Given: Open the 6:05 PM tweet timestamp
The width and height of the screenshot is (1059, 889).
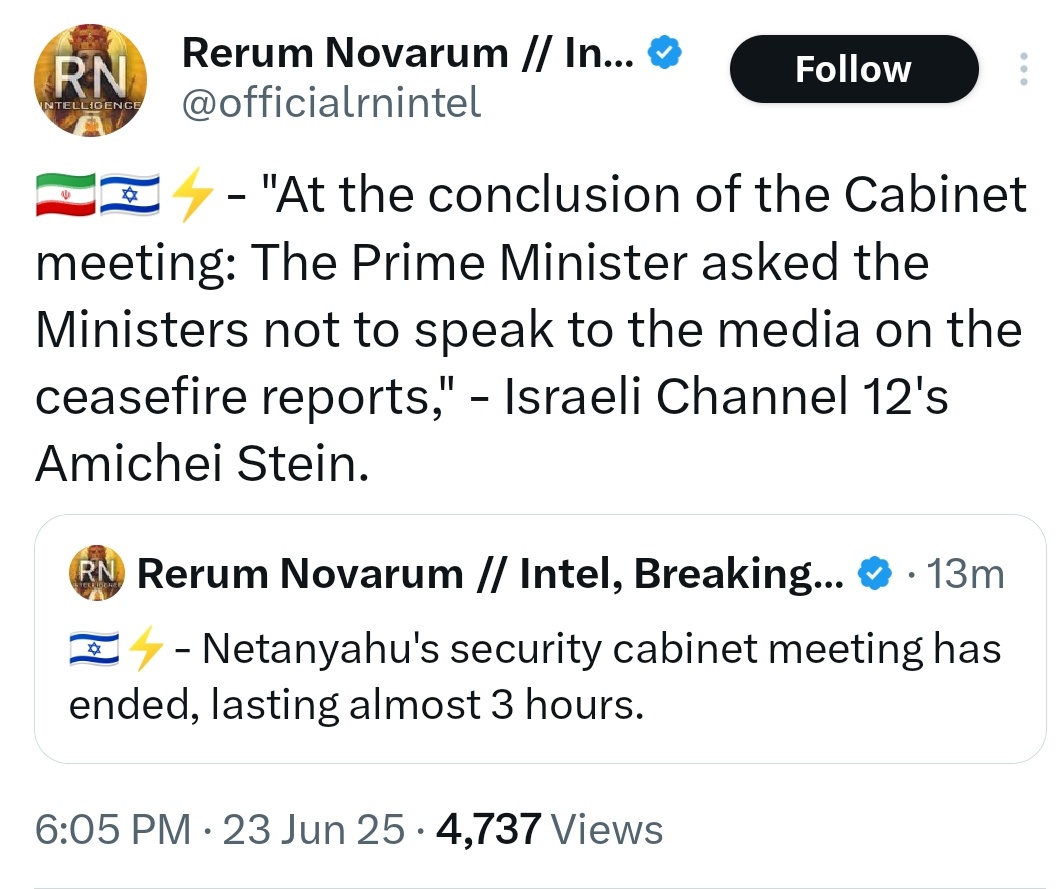Looking at the screenshot, I should point(113,829).
